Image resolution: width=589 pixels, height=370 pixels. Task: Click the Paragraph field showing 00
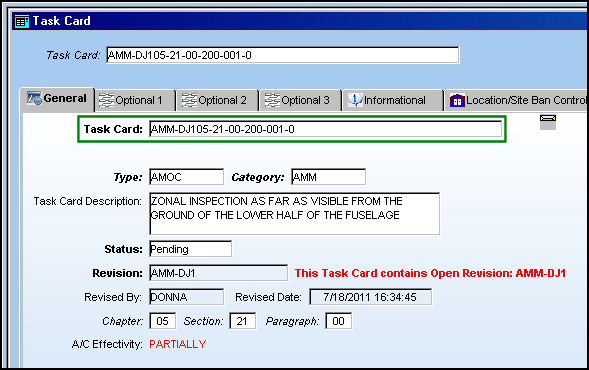[x=338, y=321]
